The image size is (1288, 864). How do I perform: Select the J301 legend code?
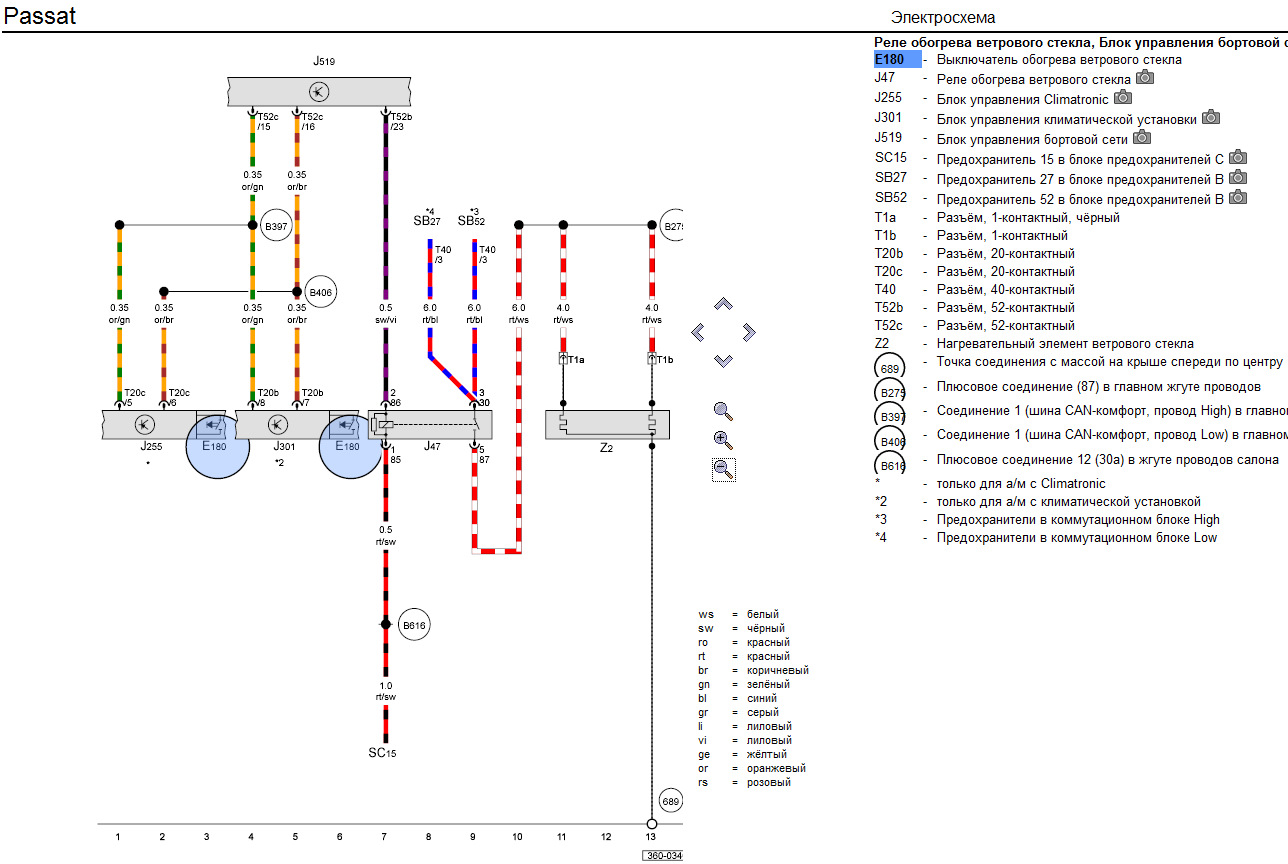click(x=888, y=118)
